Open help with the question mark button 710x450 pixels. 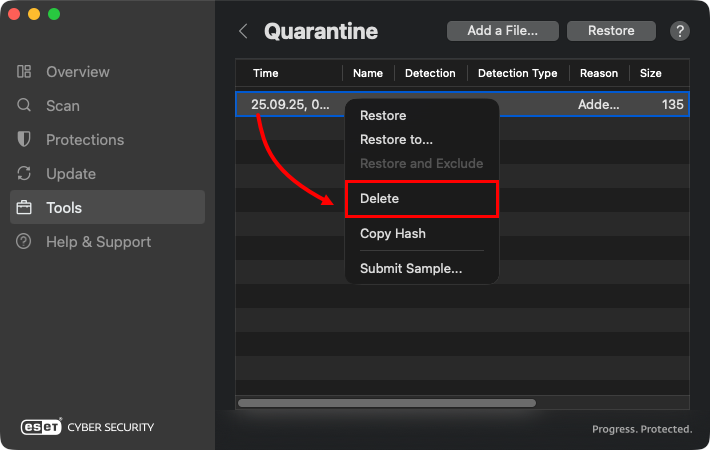point(679,31)
